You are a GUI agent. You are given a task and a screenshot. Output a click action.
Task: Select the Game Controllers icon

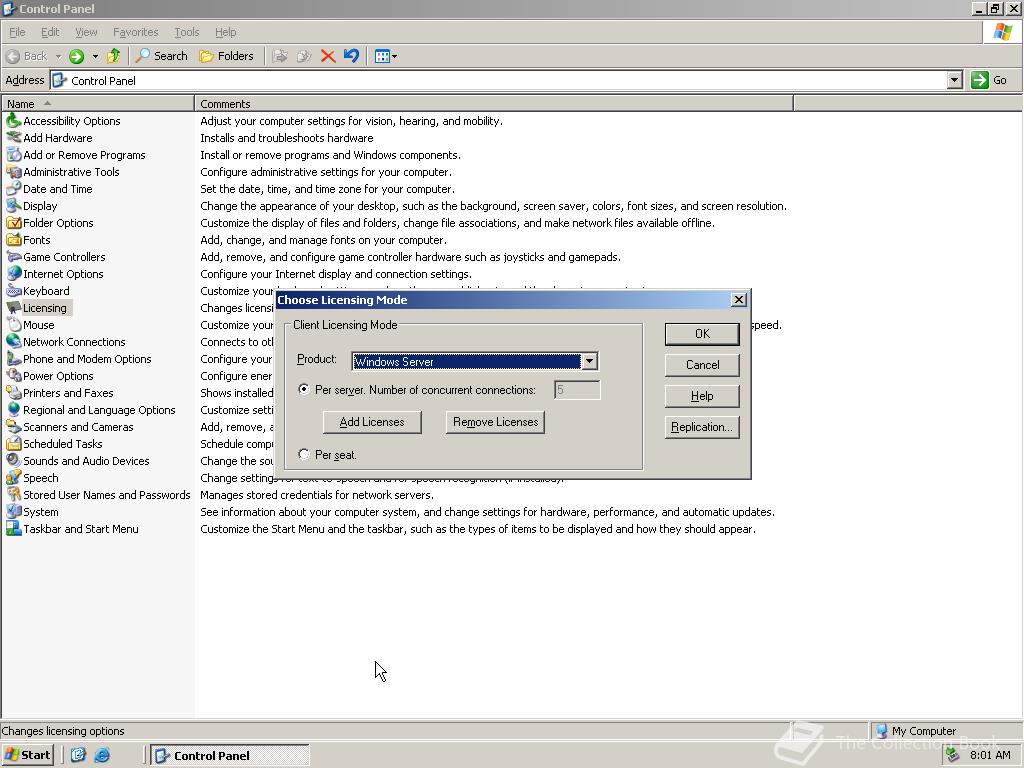click(x=13, y=257)
